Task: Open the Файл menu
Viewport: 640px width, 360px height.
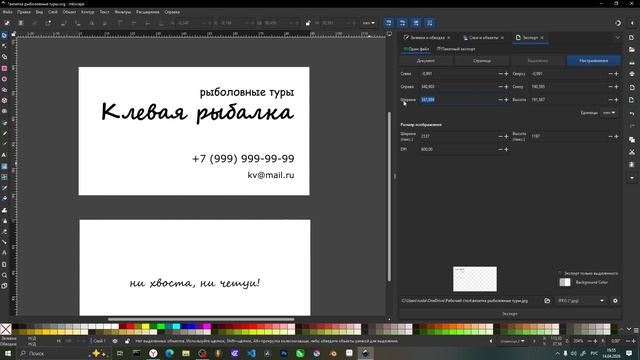Action: pos(7,12)
